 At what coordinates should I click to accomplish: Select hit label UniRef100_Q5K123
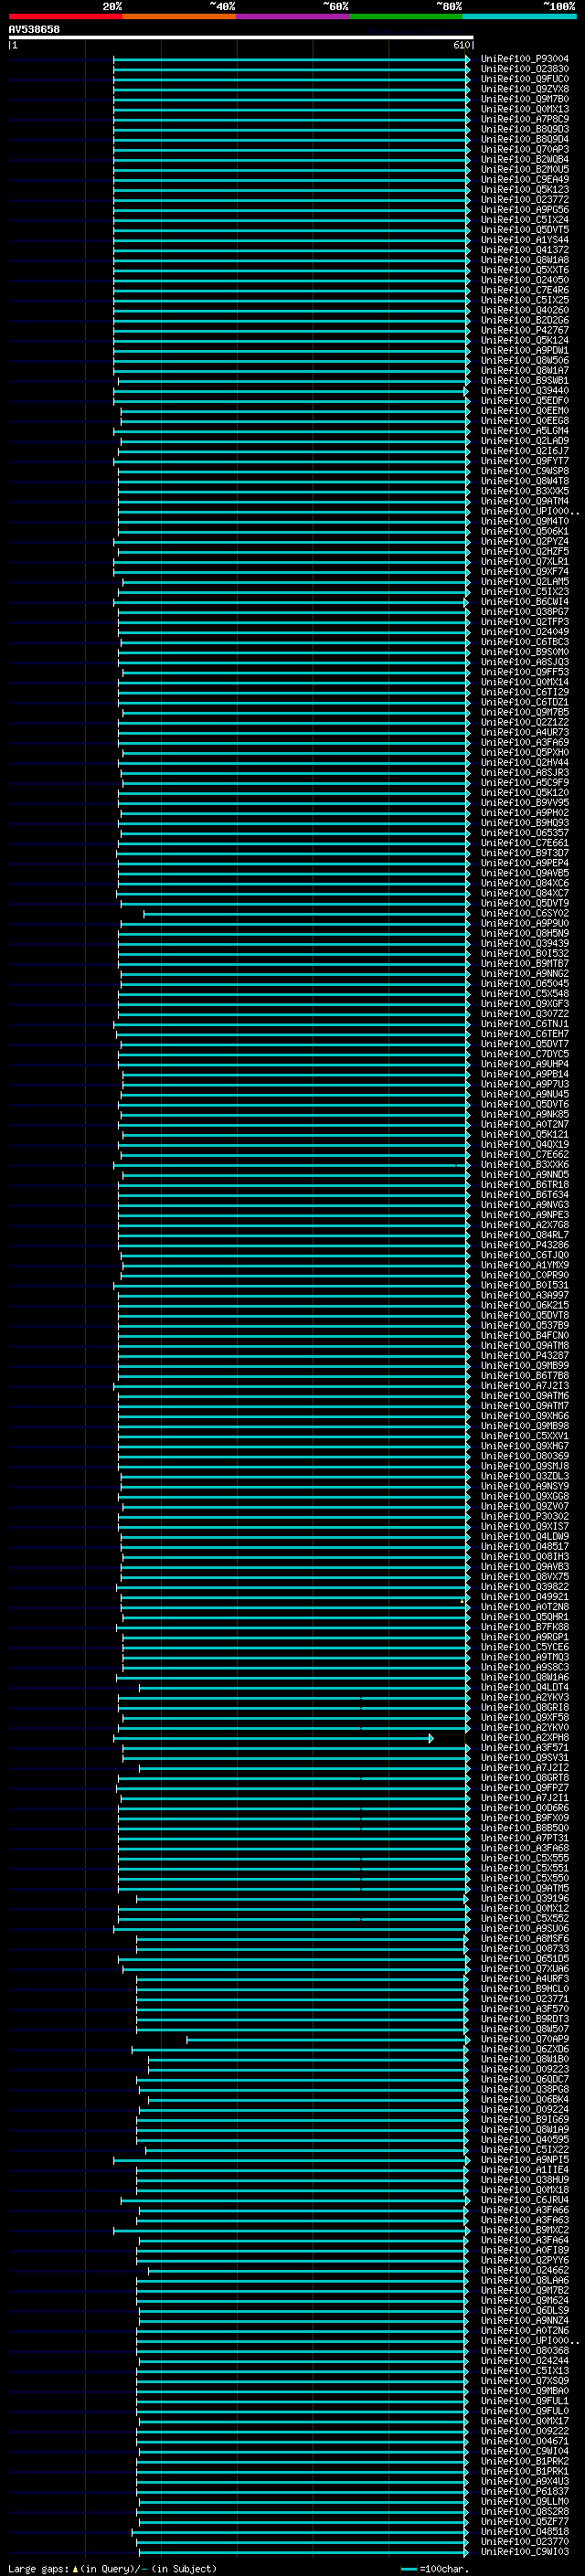pos(524,190)
